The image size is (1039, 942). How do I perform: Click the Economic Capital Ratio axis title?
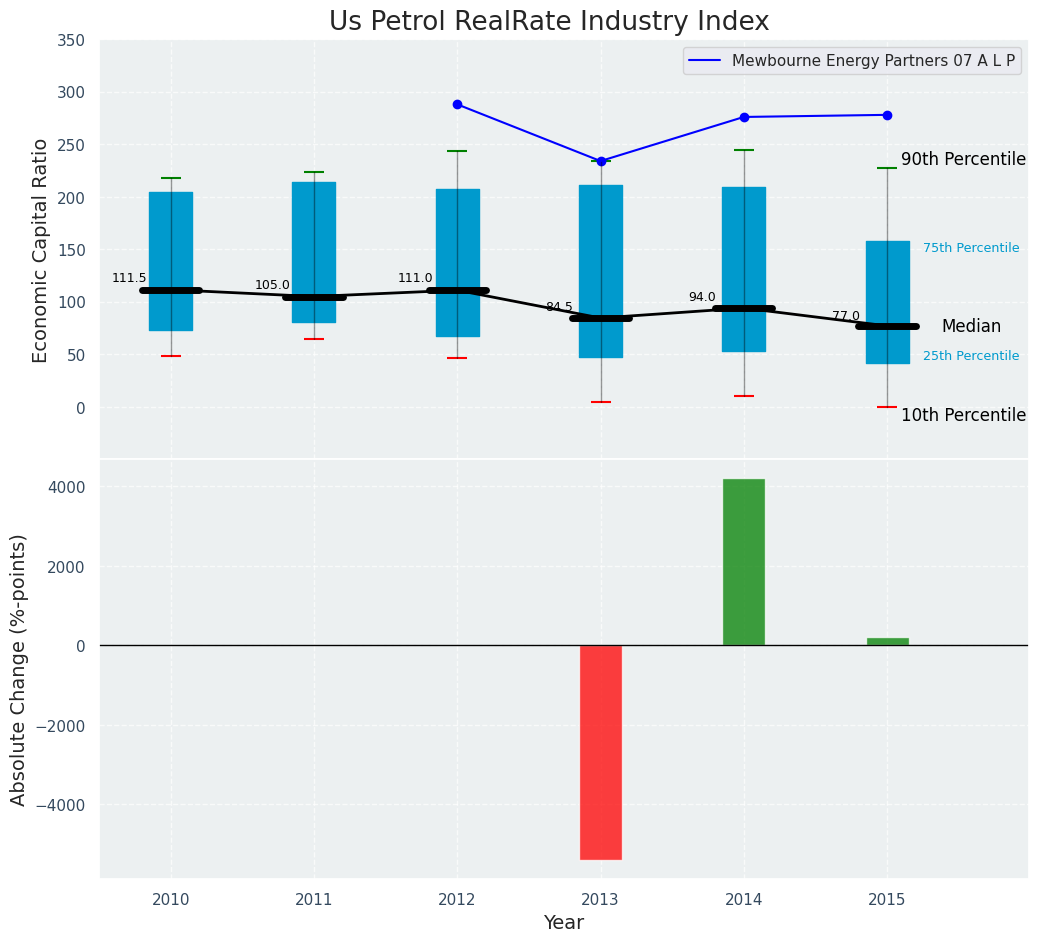click(41, 250)
